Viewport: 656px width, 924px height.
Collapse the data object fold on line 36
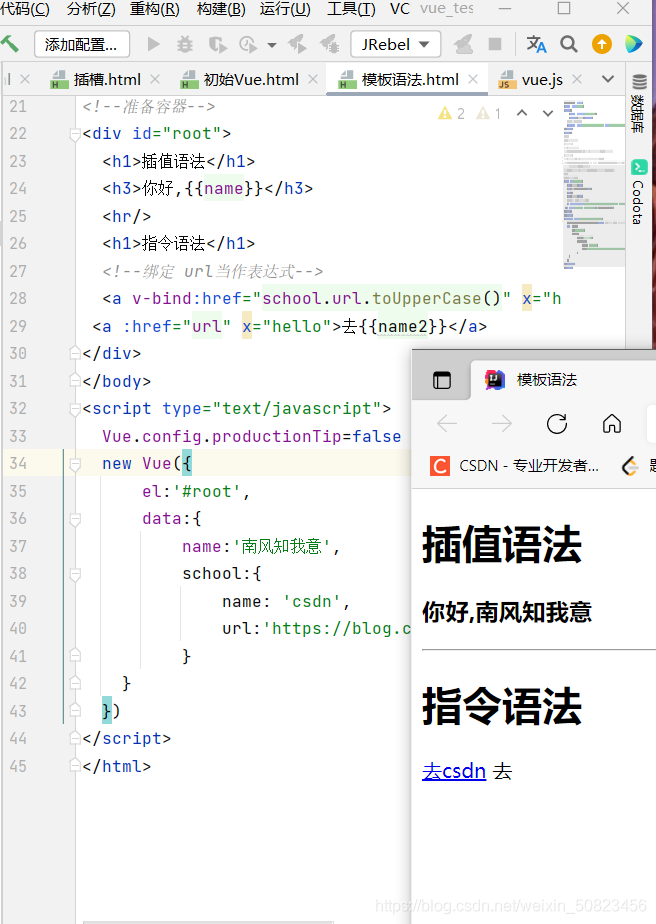tap(75, 519)
